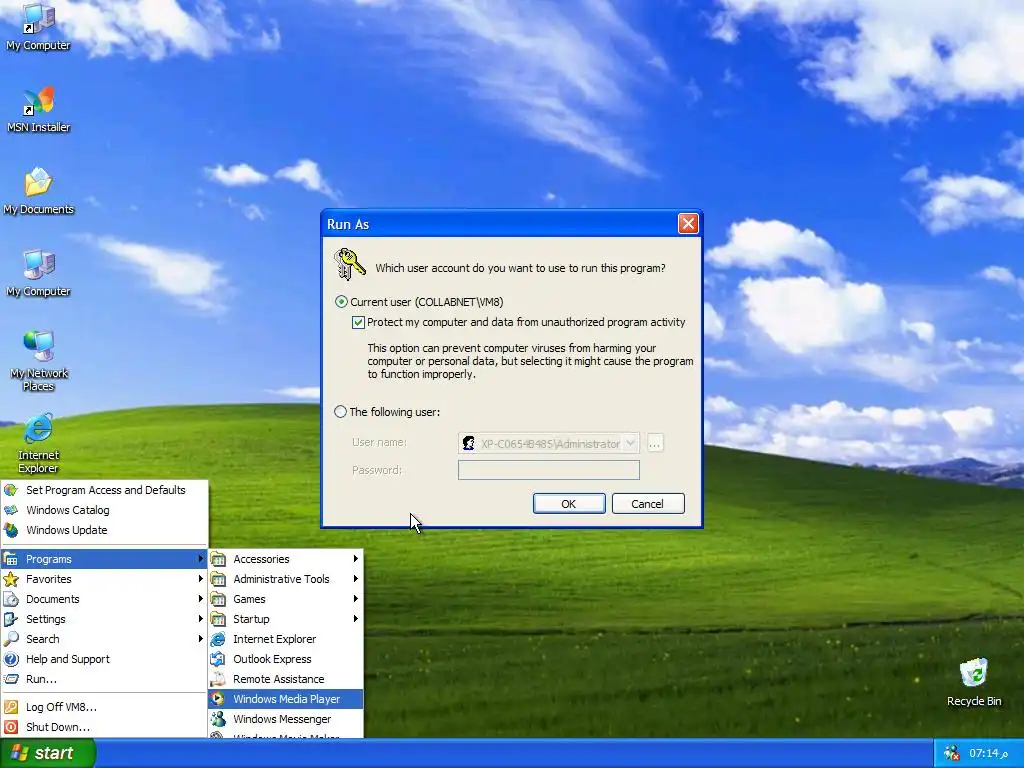This screenshot has width=1024, height=768.
Task: Click the Remote Assistance icon in Programs menu
Action: click(218, 679)
